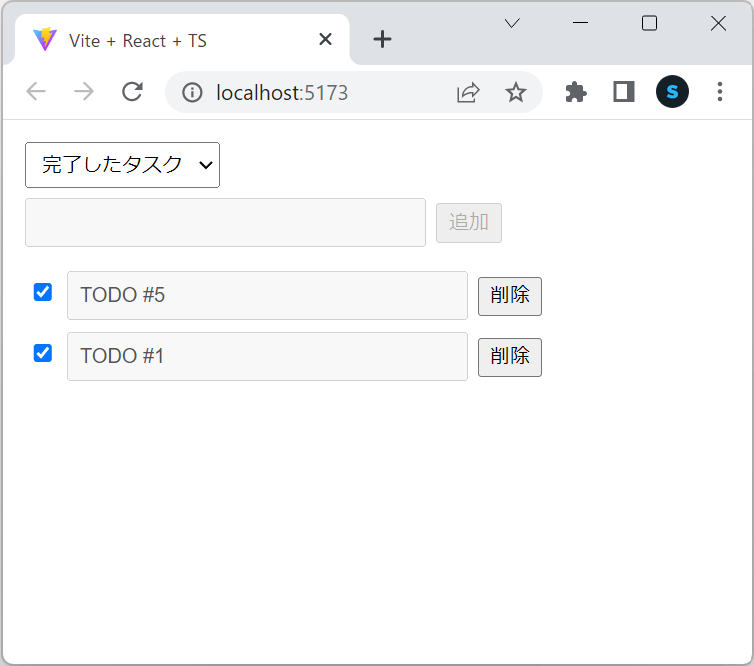
Task: Uncheck the TODO #5 checkbox
Action: 43,292
